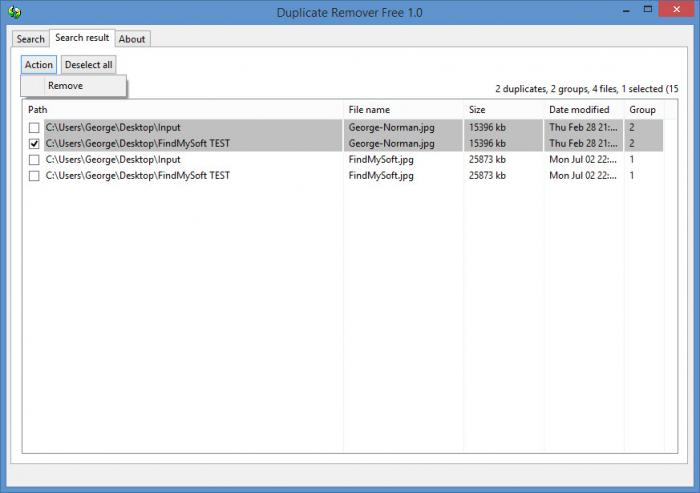Open the About tab

tap(132, 39)
